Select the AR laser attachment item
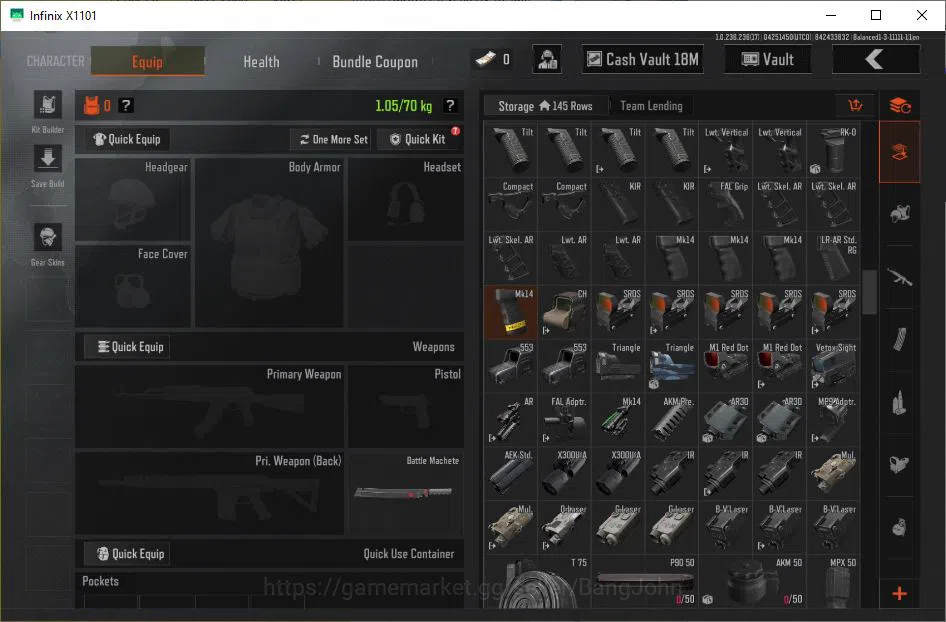The image size is (946, 622). coord(510,420)
